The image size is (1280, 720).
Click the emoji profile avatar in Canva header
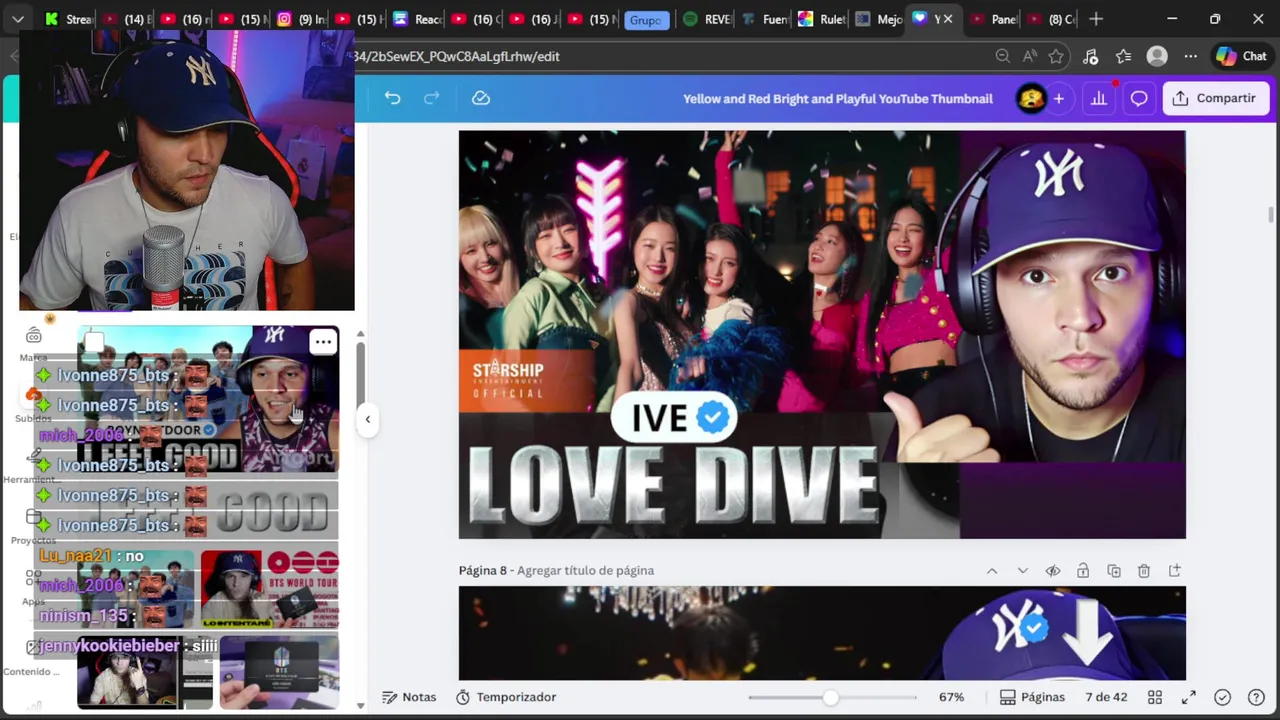click(1031, 98)
